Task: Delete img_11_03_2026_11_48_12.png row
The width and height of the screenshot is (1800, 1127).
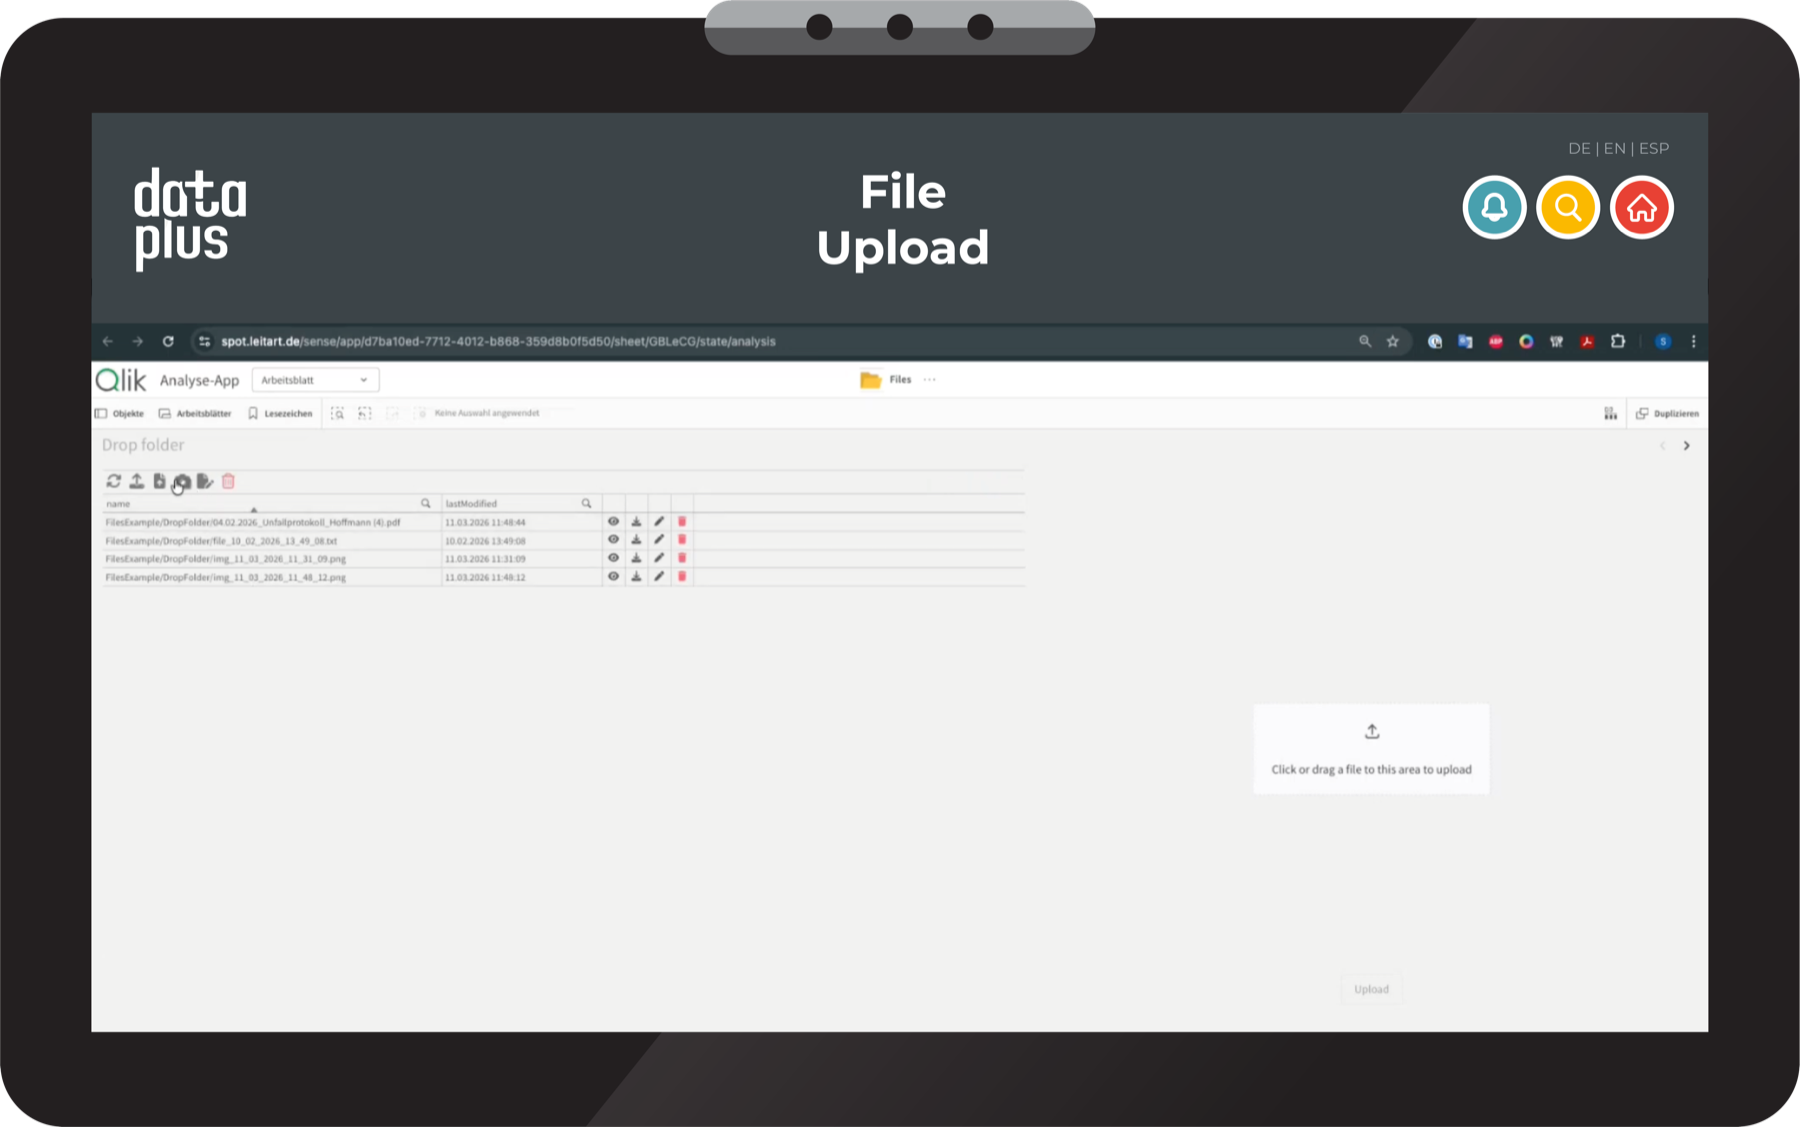Action: (682, 576)
